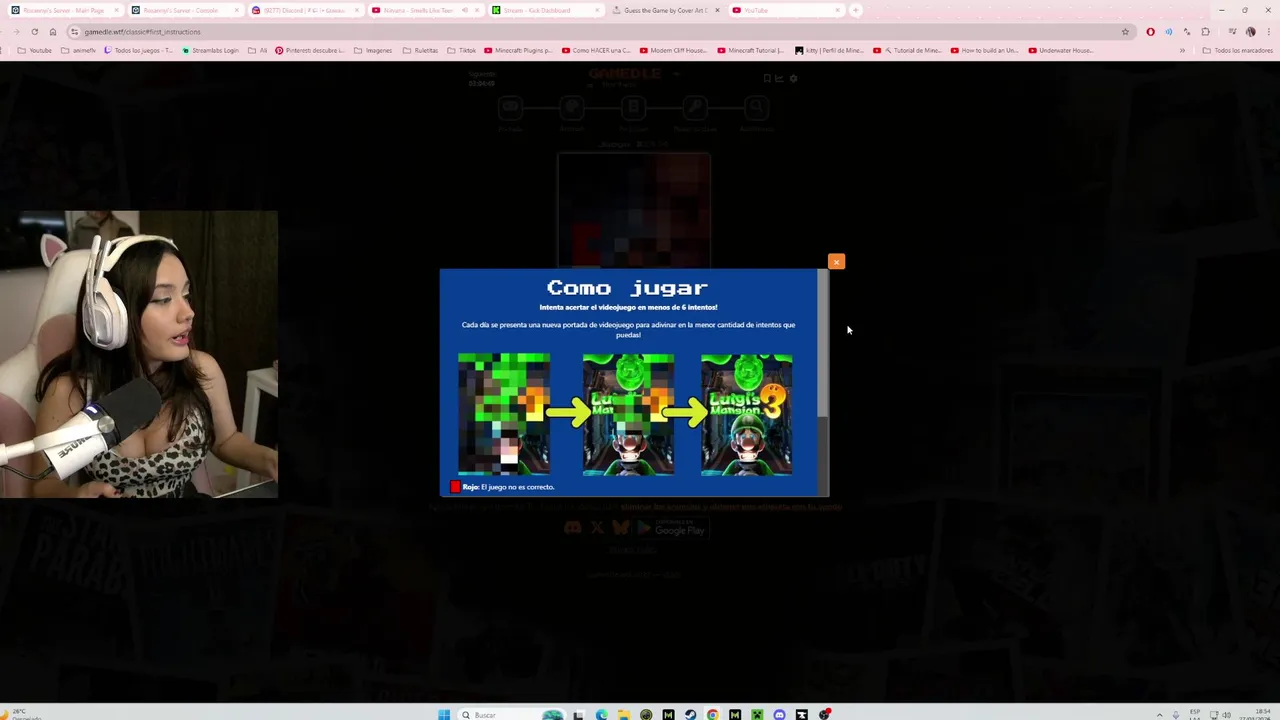Open 'Modern Cliff House' bookmark
Screen dimensions: 1280x720
pos(672,50)
